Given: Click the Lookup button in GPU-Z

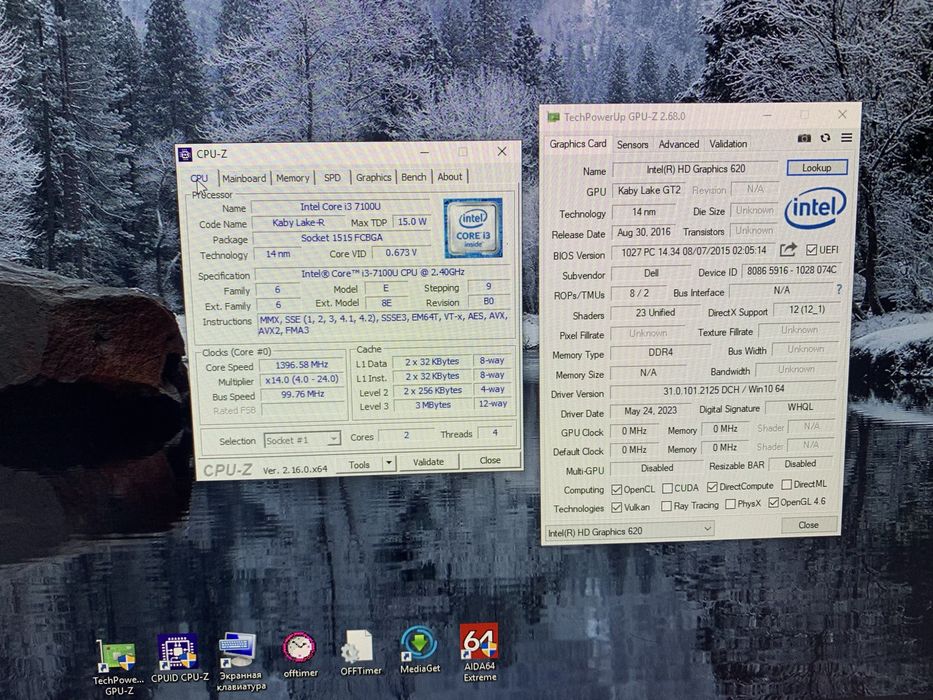Looking at the screenshot, I should click(x=816, y=167).
